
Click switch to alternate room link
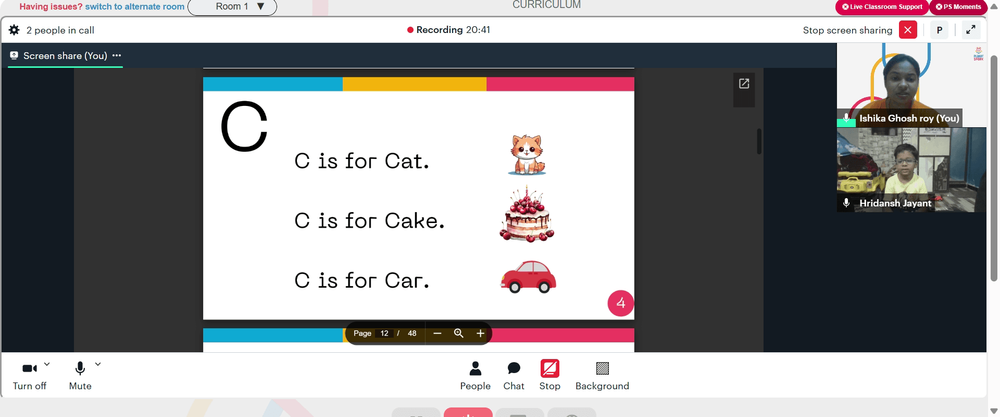point(135,7)
